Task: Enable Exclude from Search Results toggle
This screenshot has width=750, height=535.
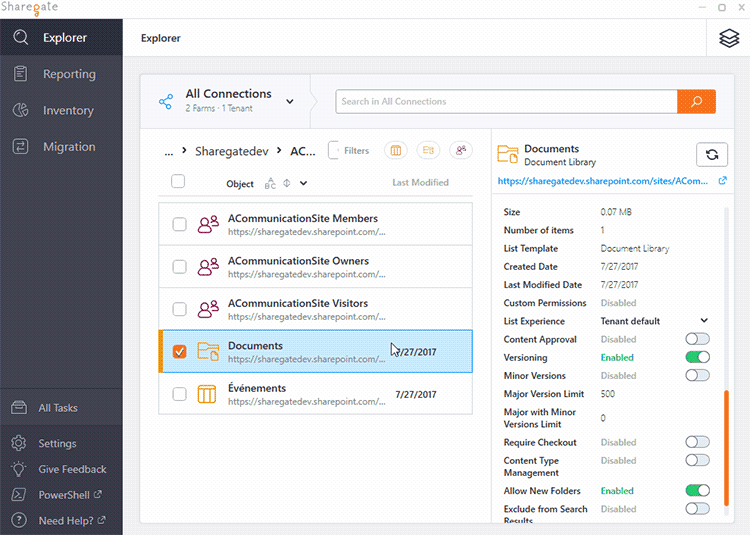Action: click(x=697, y=509)
